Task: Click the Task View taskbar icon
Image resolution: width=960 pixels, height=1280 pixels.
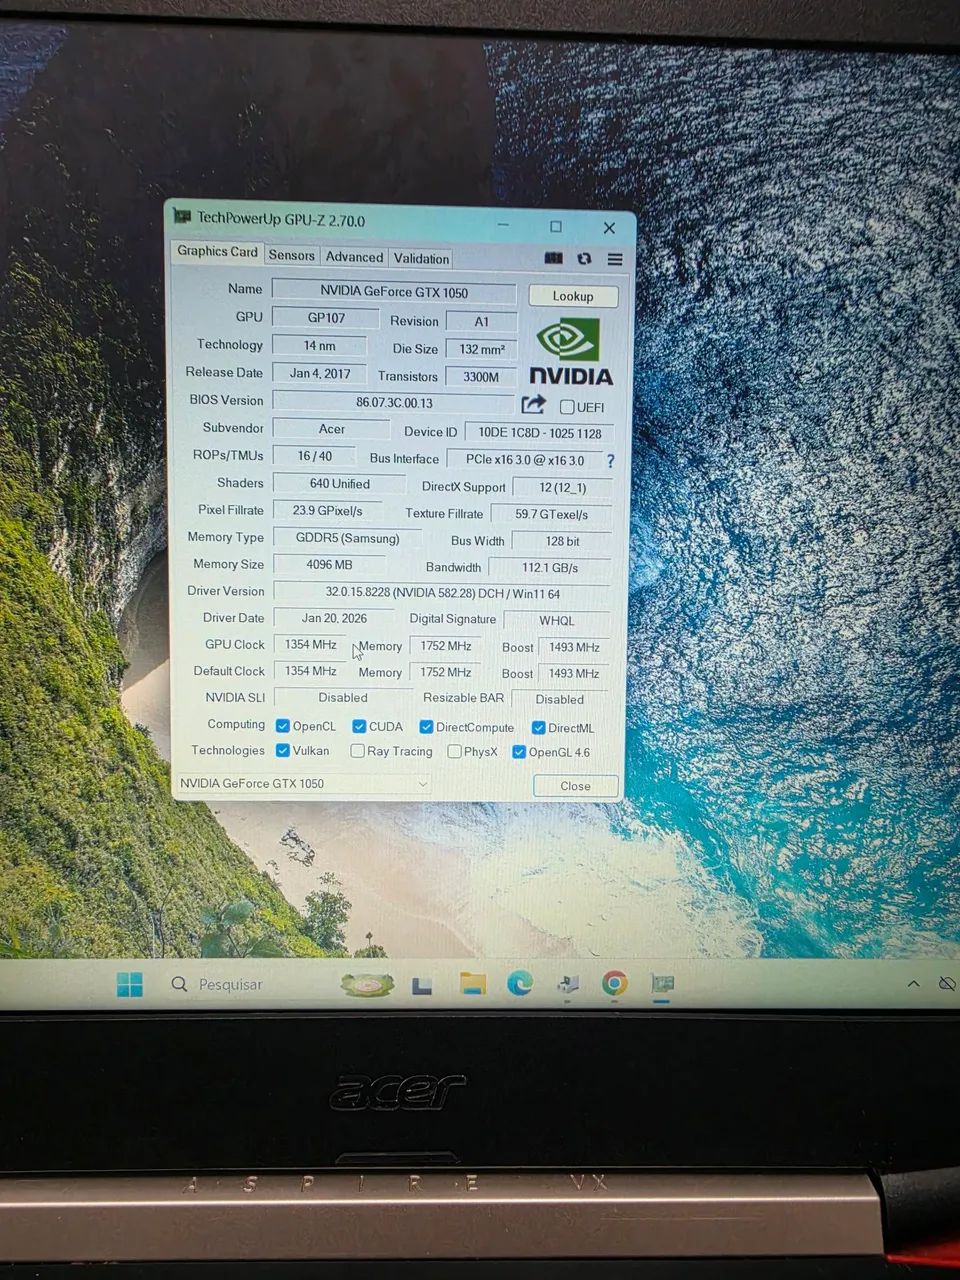Action: point(422,986)
